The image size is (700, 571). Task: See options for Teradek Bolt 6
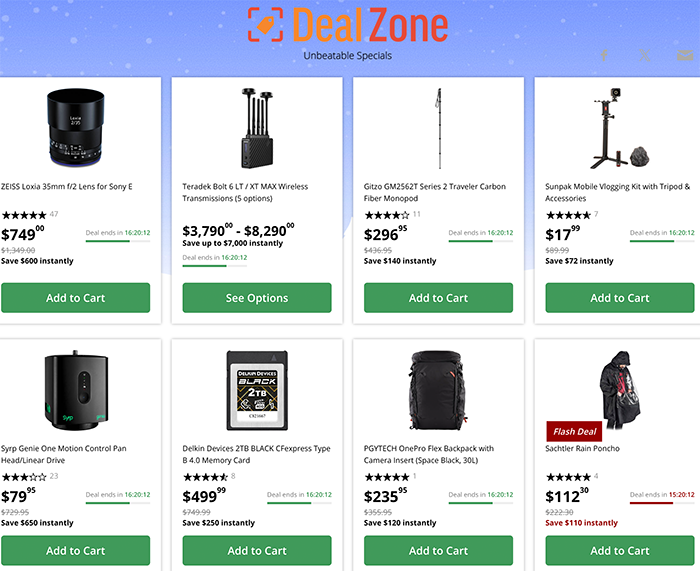(257, 298)
